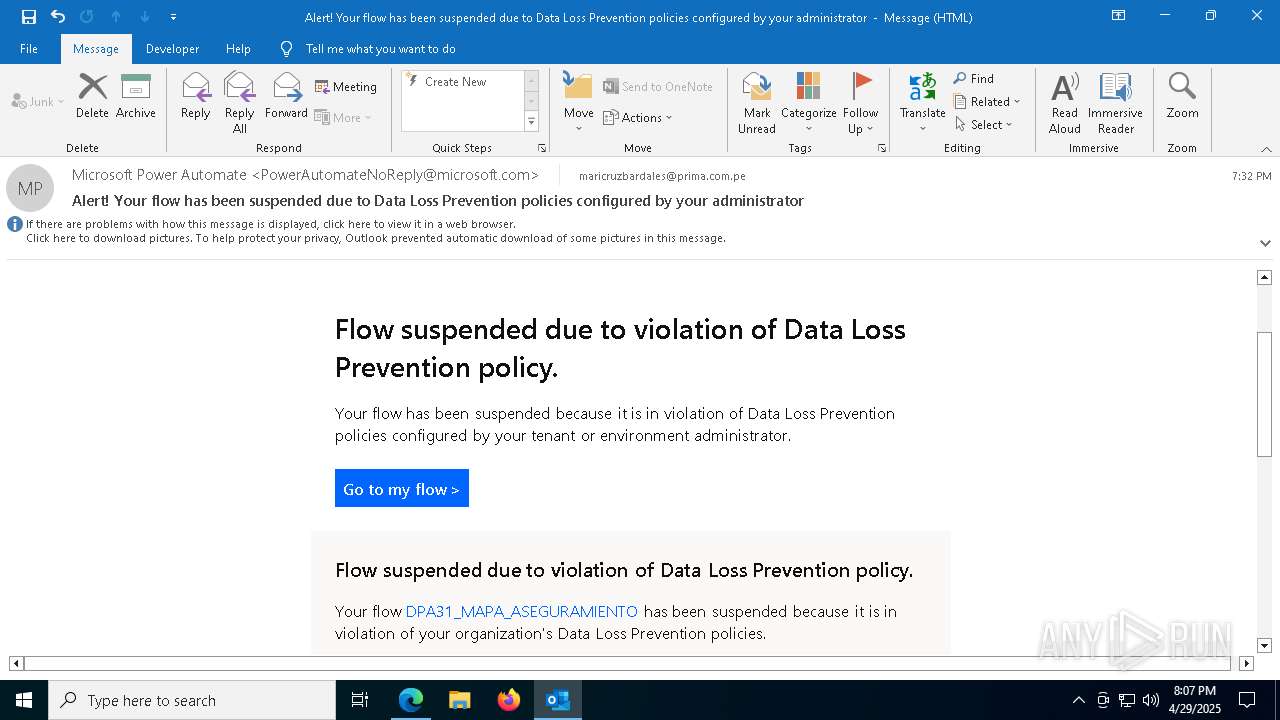Open the File menu

point(29,49)
